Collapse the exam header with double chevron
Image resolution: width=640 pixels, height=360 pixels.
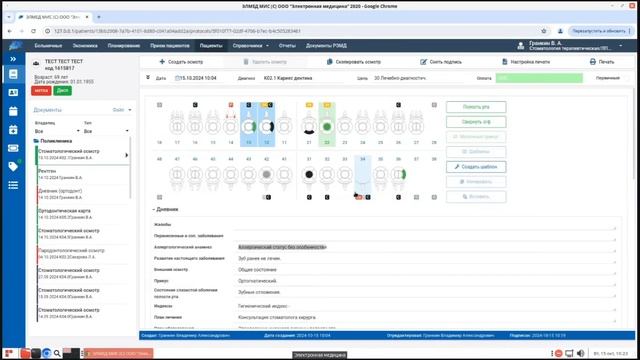pos(148,78)
